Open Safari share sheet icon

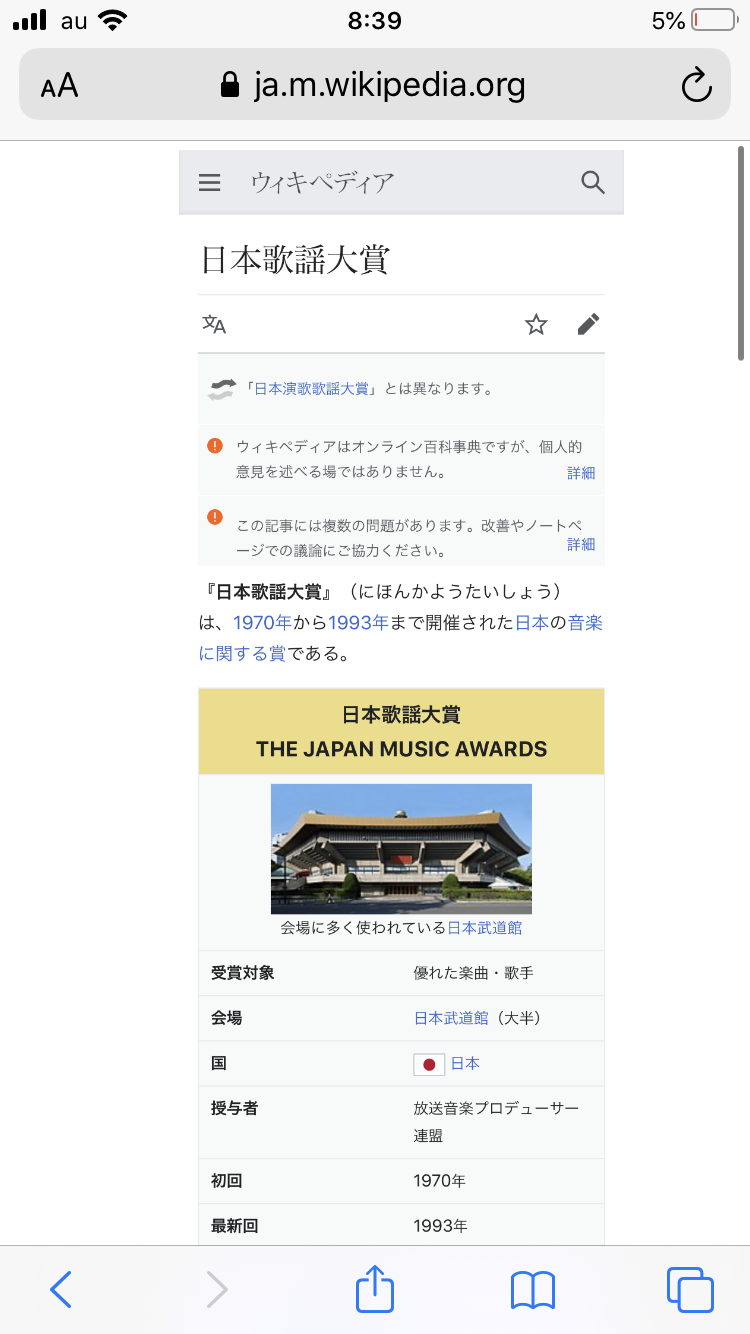pyautogui.click(x=375, y=1289)
